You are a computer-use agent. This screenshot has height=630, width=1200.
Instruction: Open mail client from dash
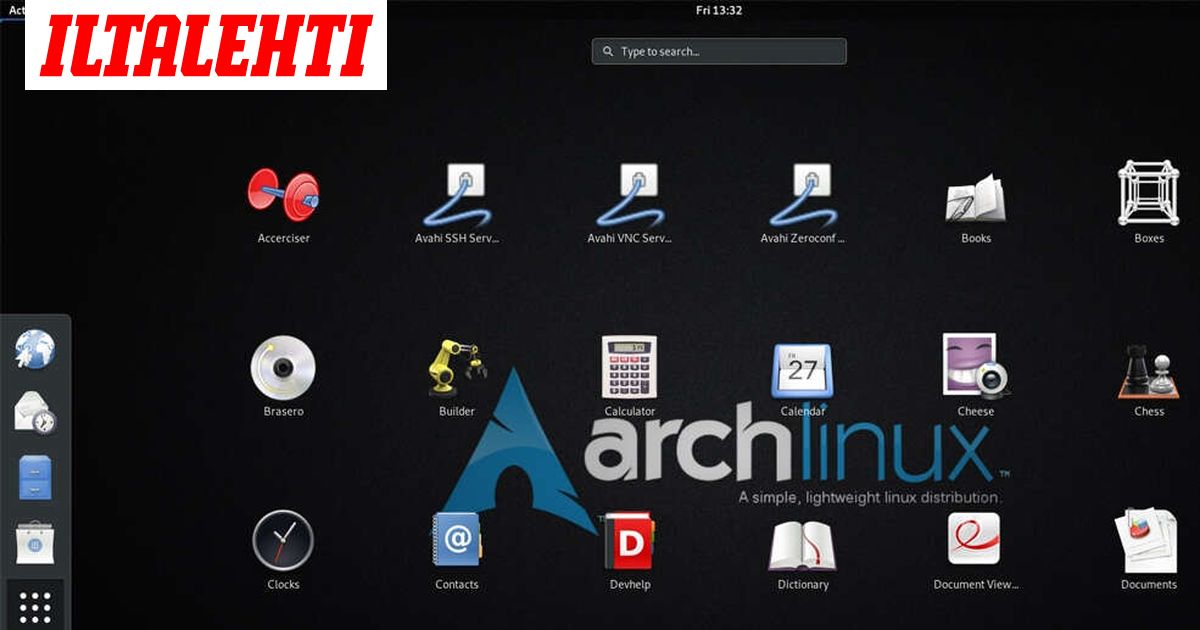[35, 412]
